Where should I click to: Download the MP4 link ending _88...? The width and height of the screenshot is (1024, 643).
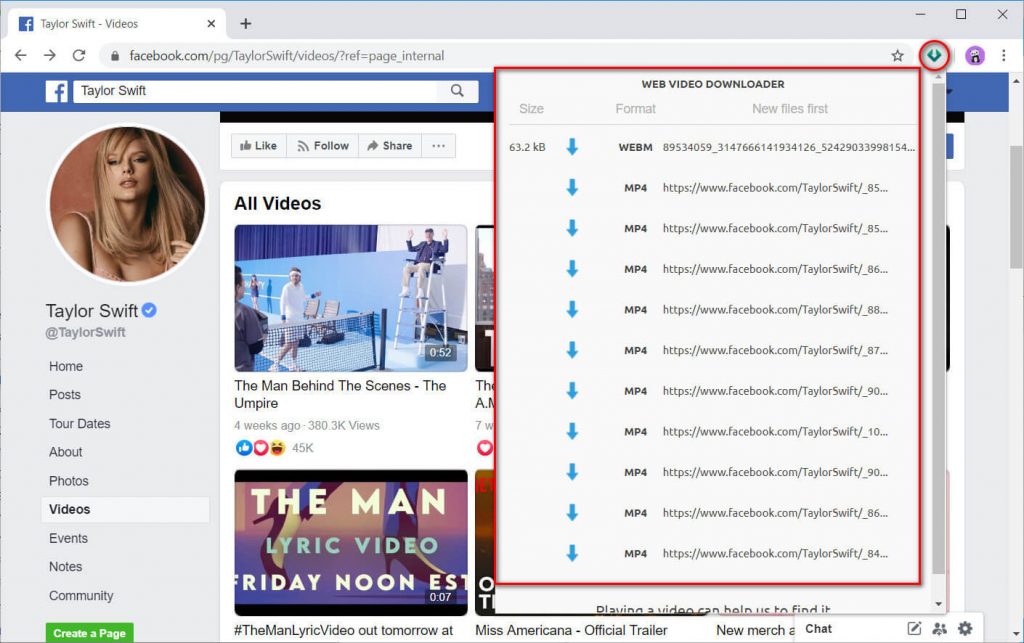pyautogui.click(x=572, y=309)
